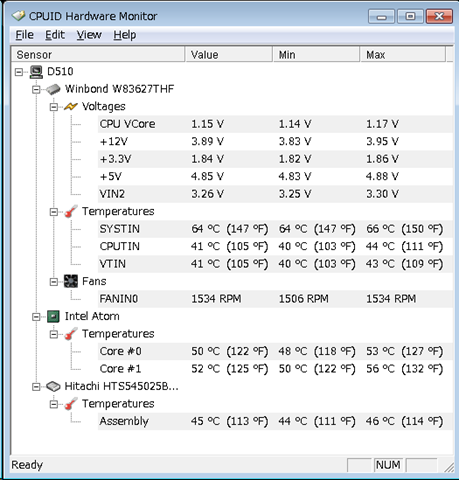Select the Core #1 row
The image size is (459, 480).
(275, 369)
